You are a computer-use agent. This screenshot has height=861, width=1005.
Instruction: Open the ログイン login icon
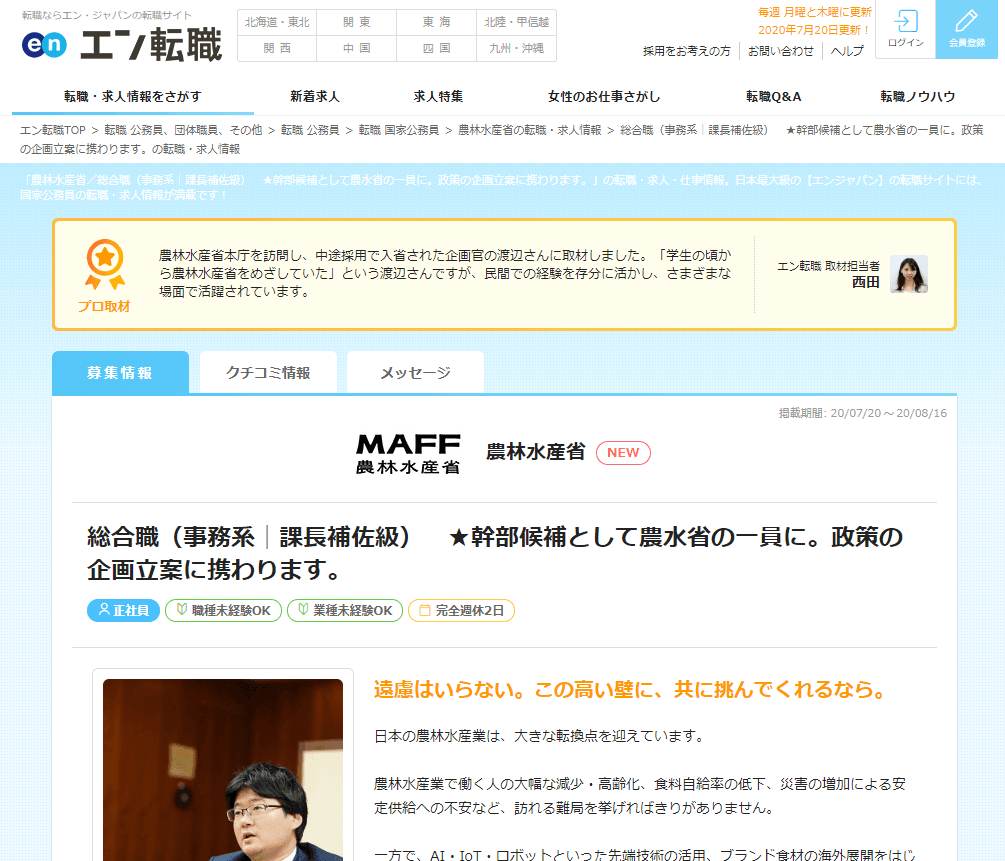pyautogui.click(x=905, y=29)
